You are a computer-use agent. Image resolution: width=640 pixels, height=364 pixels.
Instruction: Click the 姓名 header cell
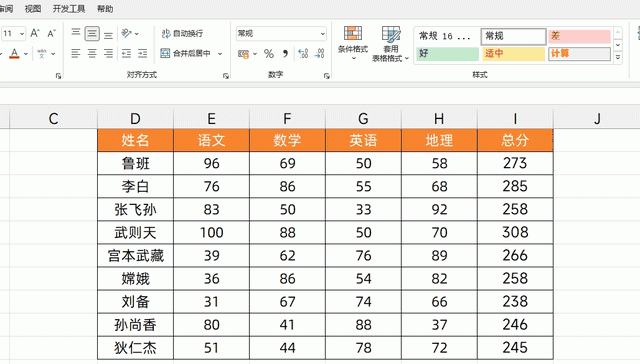coord(136,140)
